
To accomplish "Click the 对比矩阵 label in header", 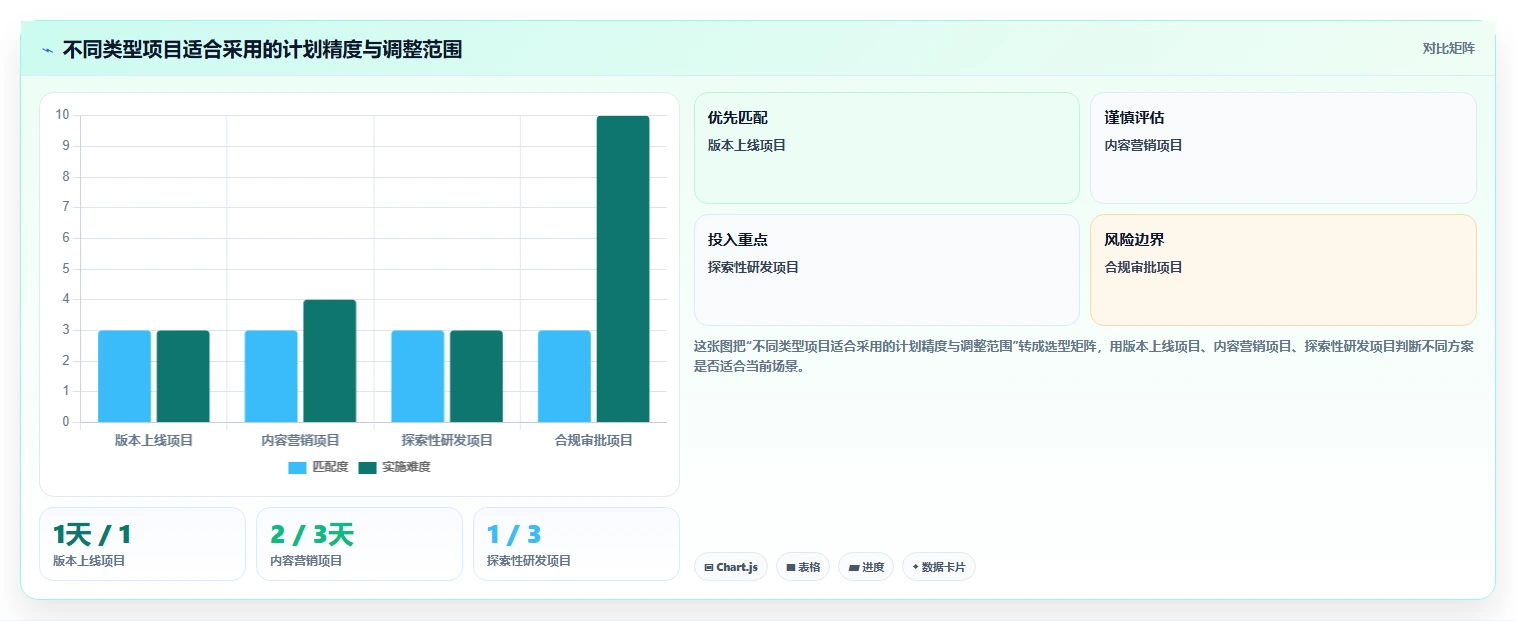I will (x=1448, y=49).
